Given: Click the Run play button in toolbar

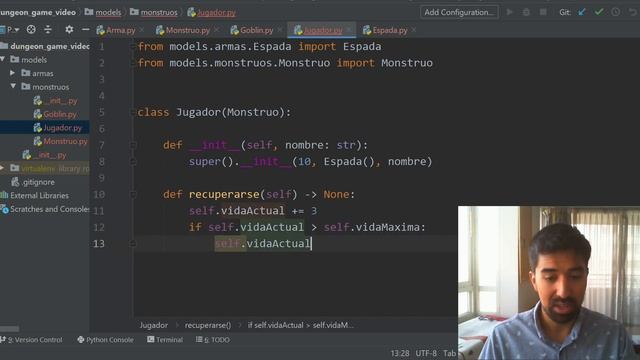Looking at the screenshot, I should click(509, 12).
